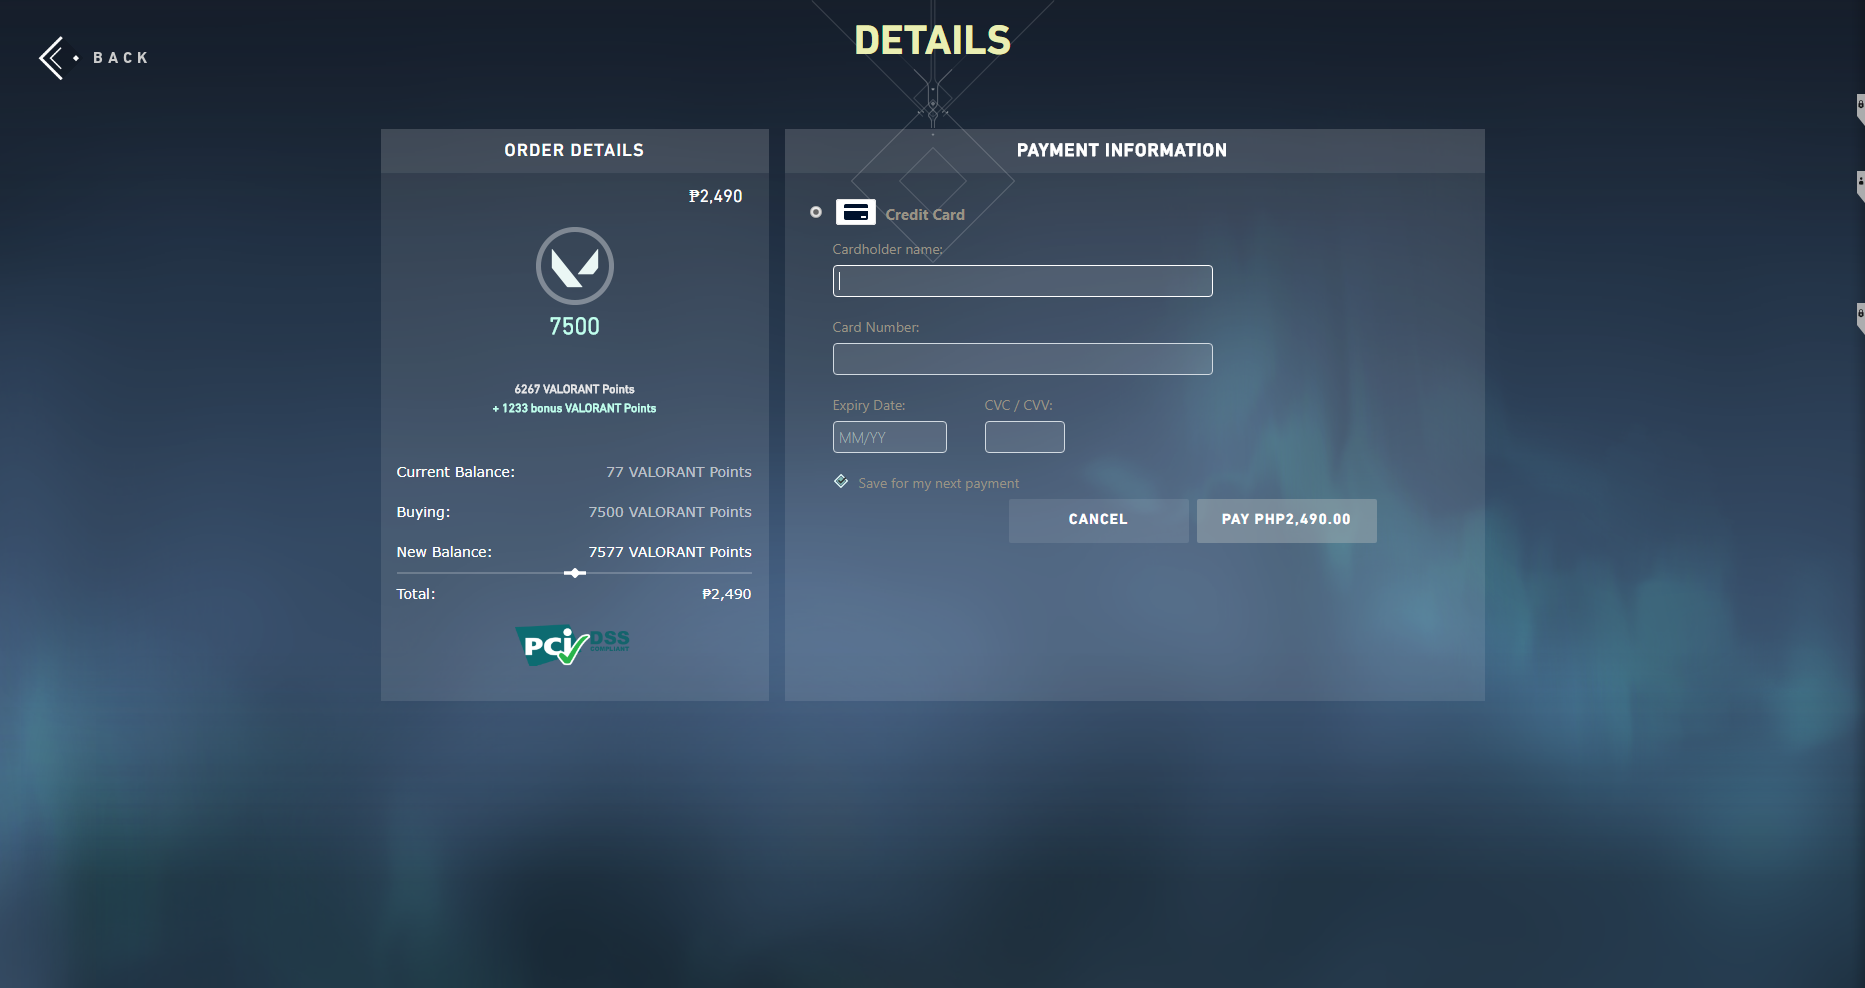Click PAY PHP2,490.00 to complete purchase
Image resolution: width=1865 pixels, height=988 pixels.
tap(1286, 520)
